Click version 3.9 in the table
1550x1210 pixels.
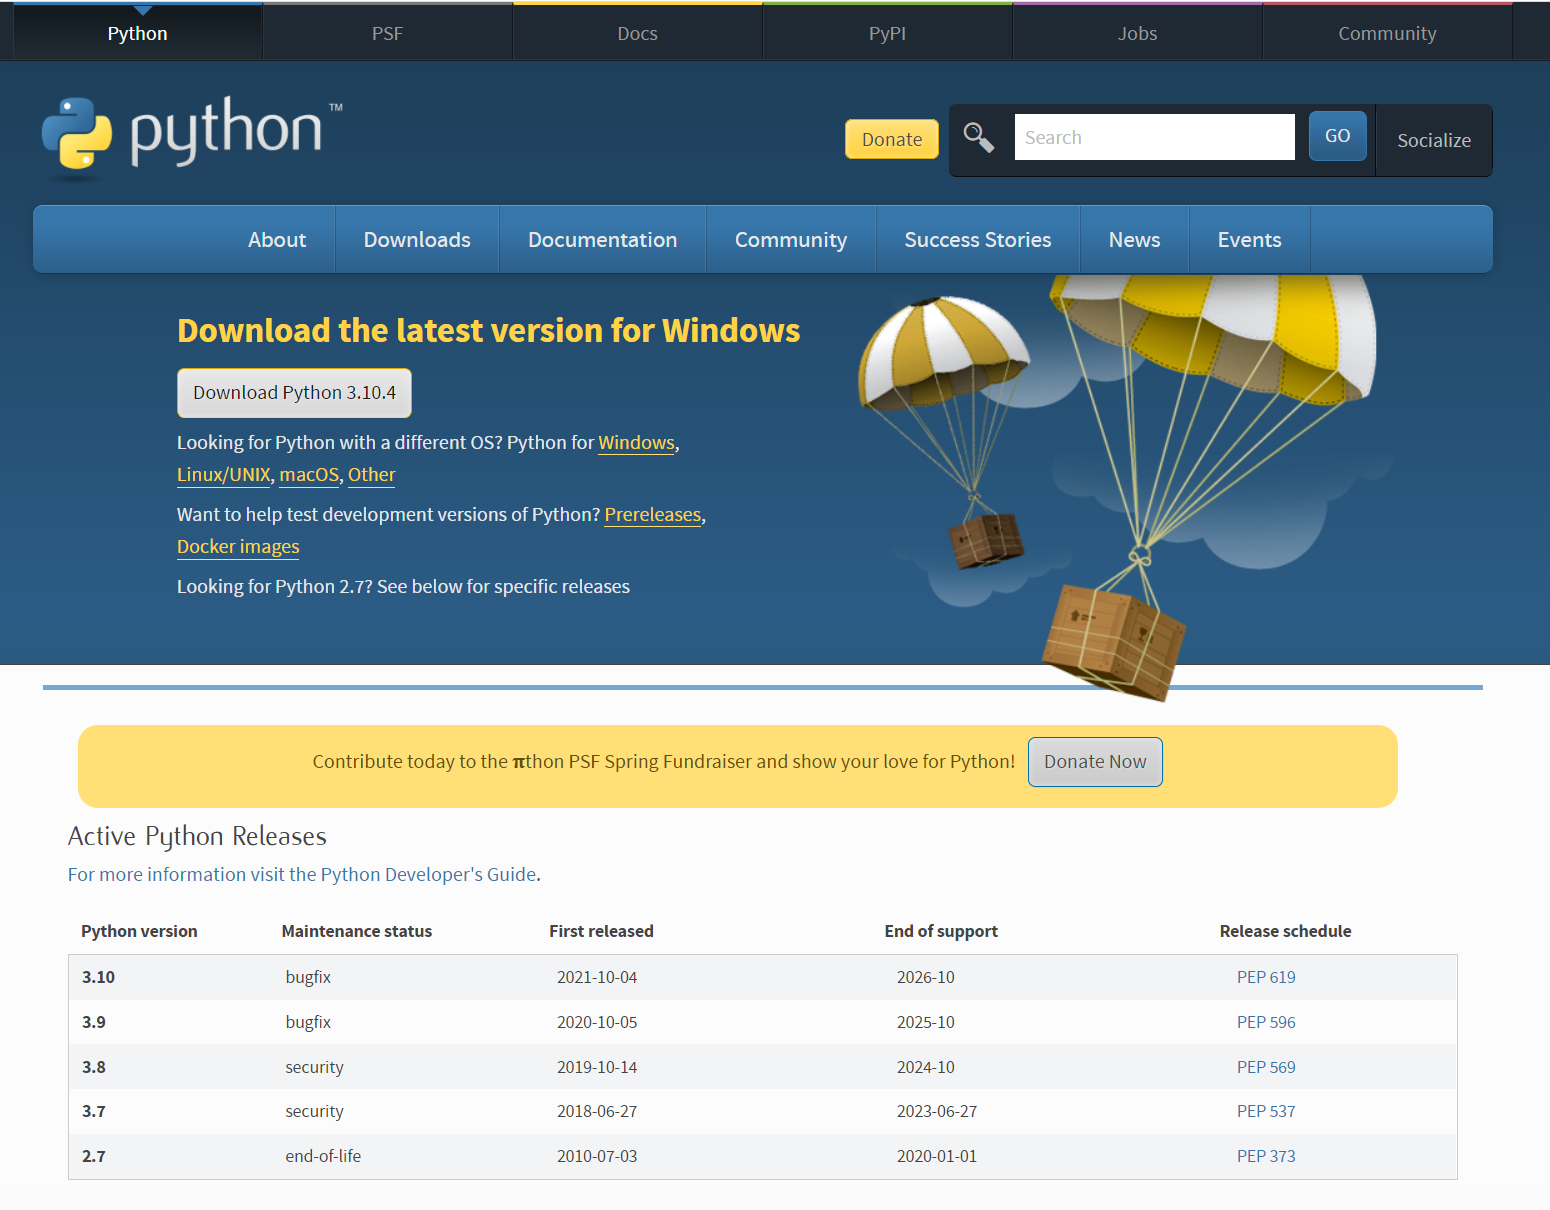point(94,1022)
